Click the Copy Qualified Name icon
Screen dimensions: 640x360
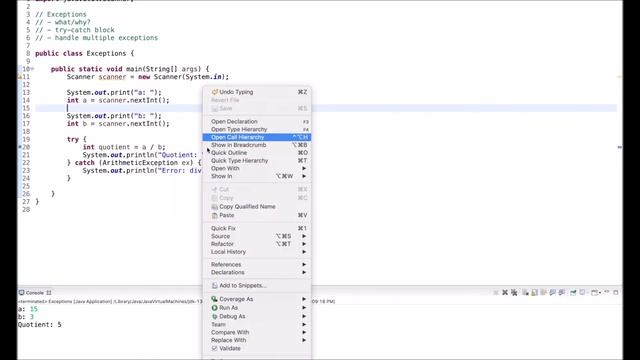(215, 207)
